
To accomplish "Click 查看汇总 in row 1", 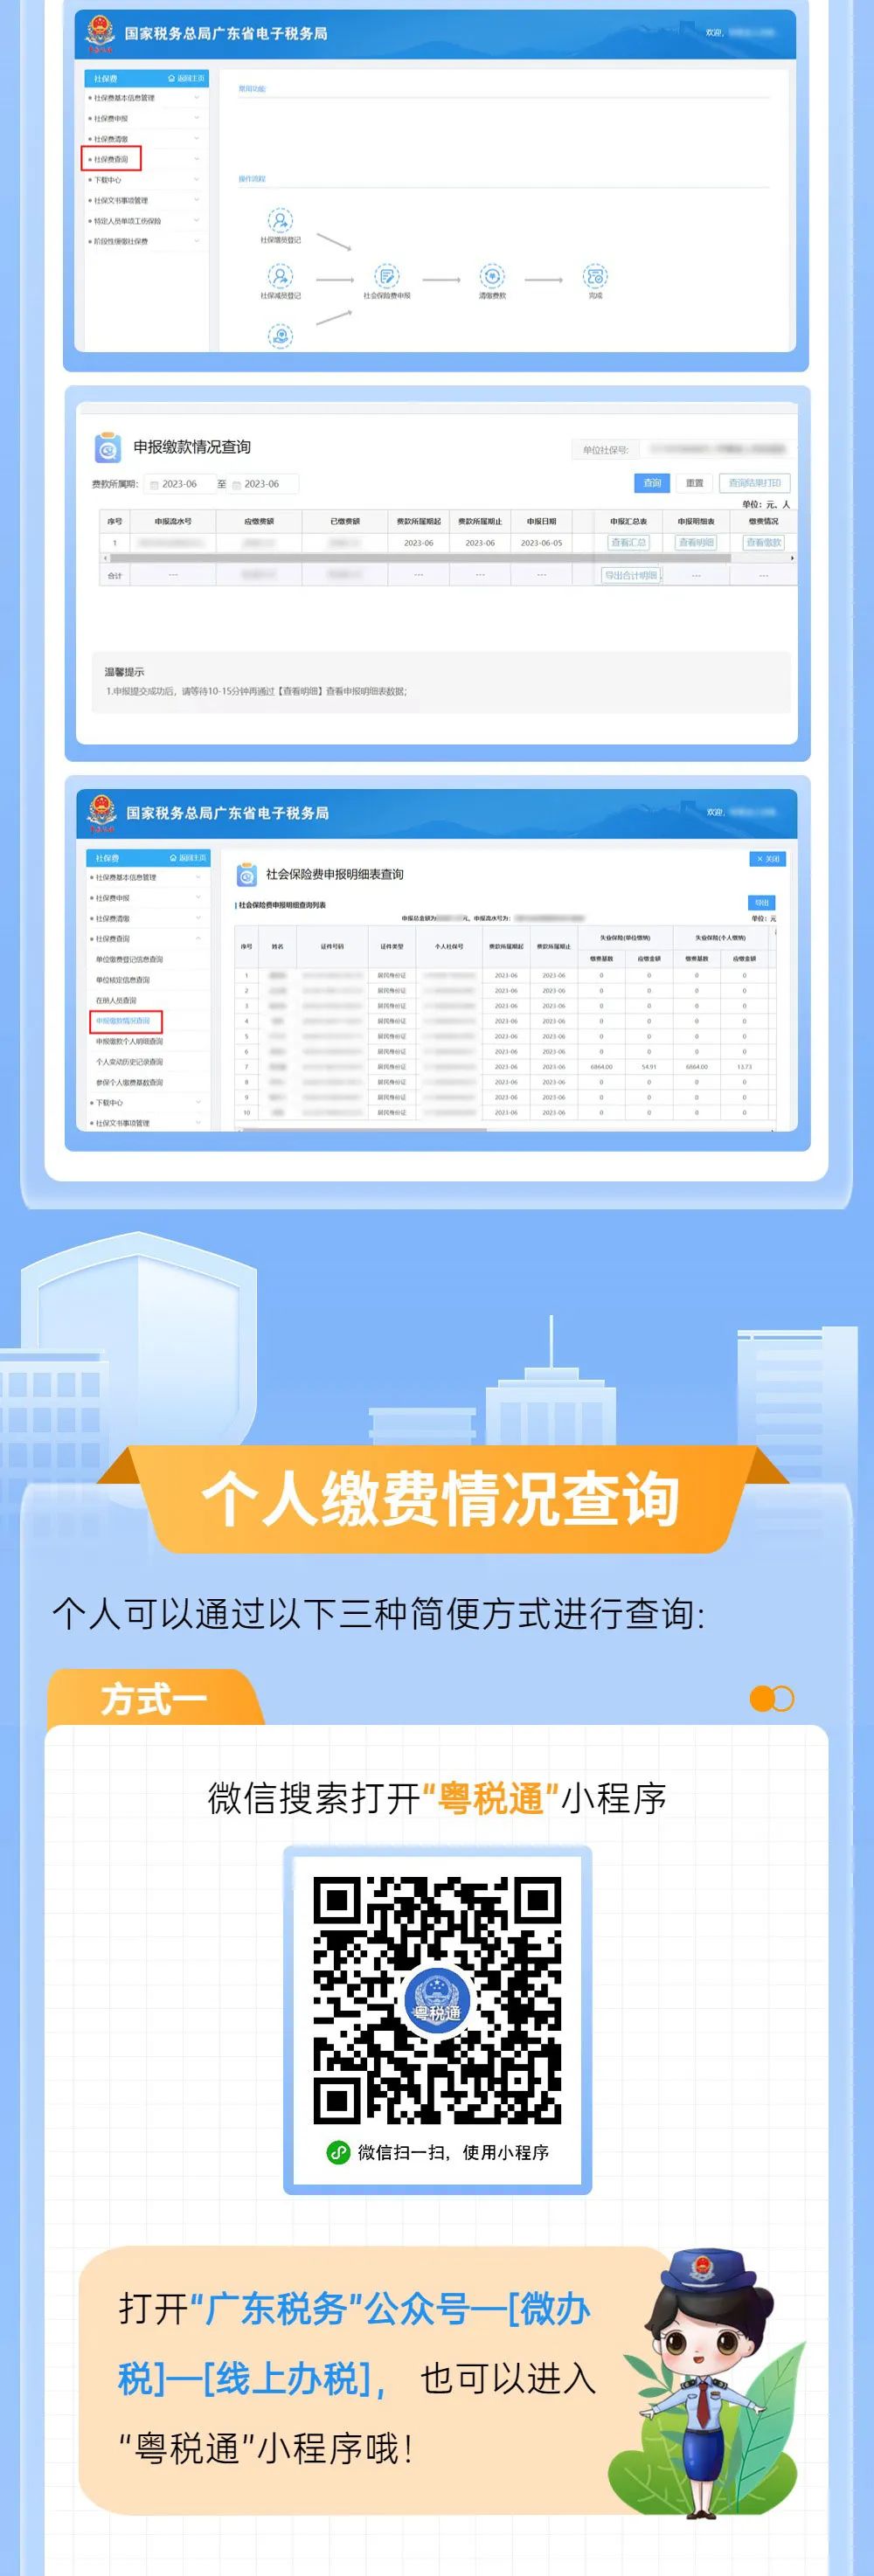I will pos(628,543).
